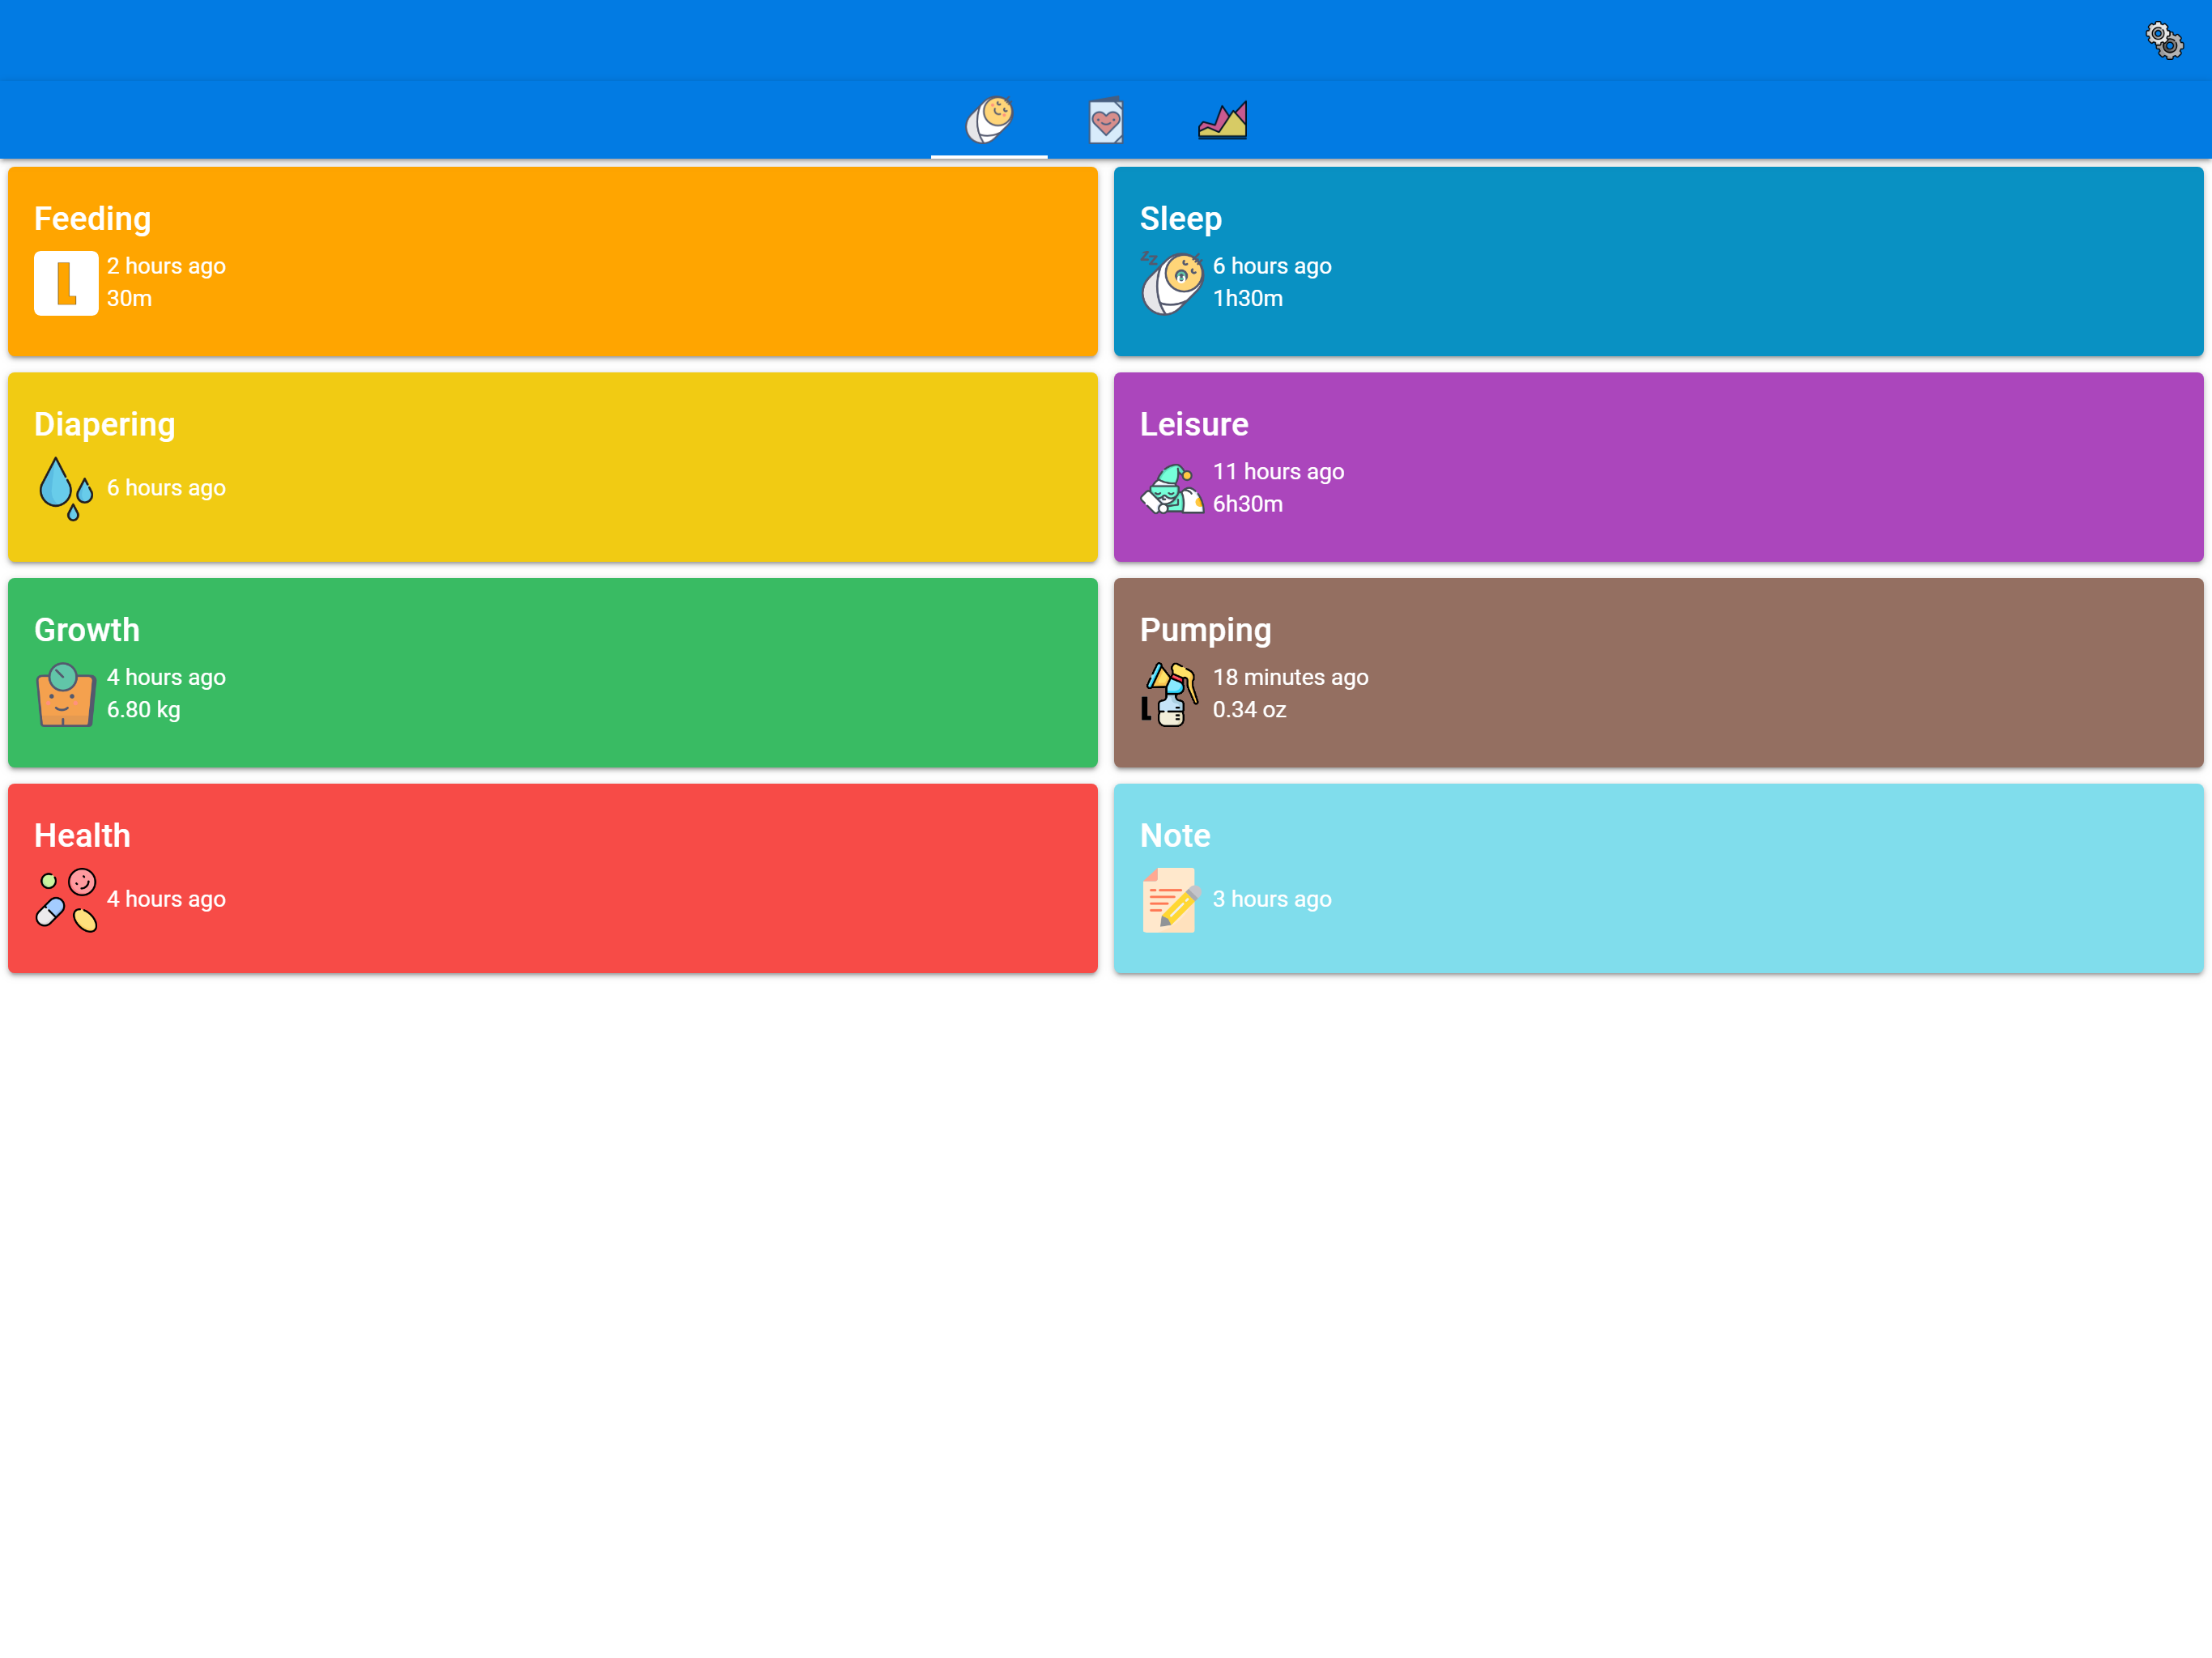Click the breast pump icon

1171,694
